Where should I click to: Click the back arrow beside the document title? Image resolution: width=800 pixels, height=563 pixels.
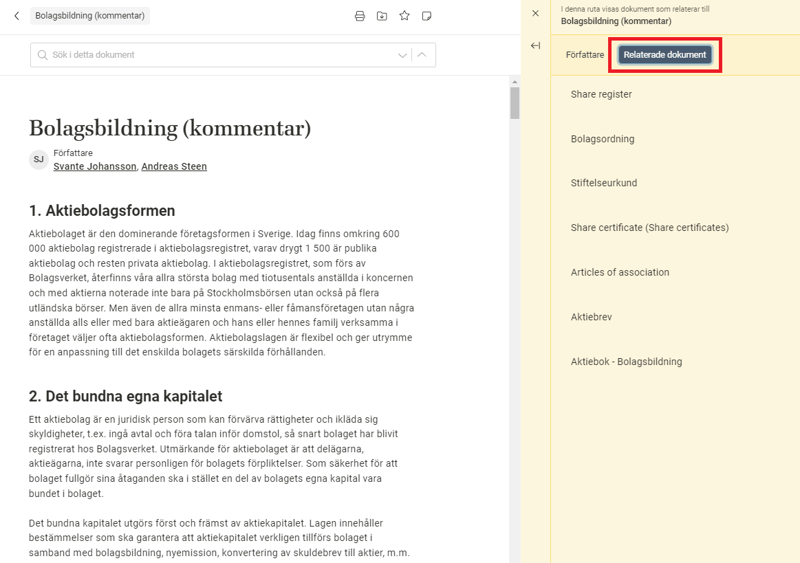coord(17,16)
